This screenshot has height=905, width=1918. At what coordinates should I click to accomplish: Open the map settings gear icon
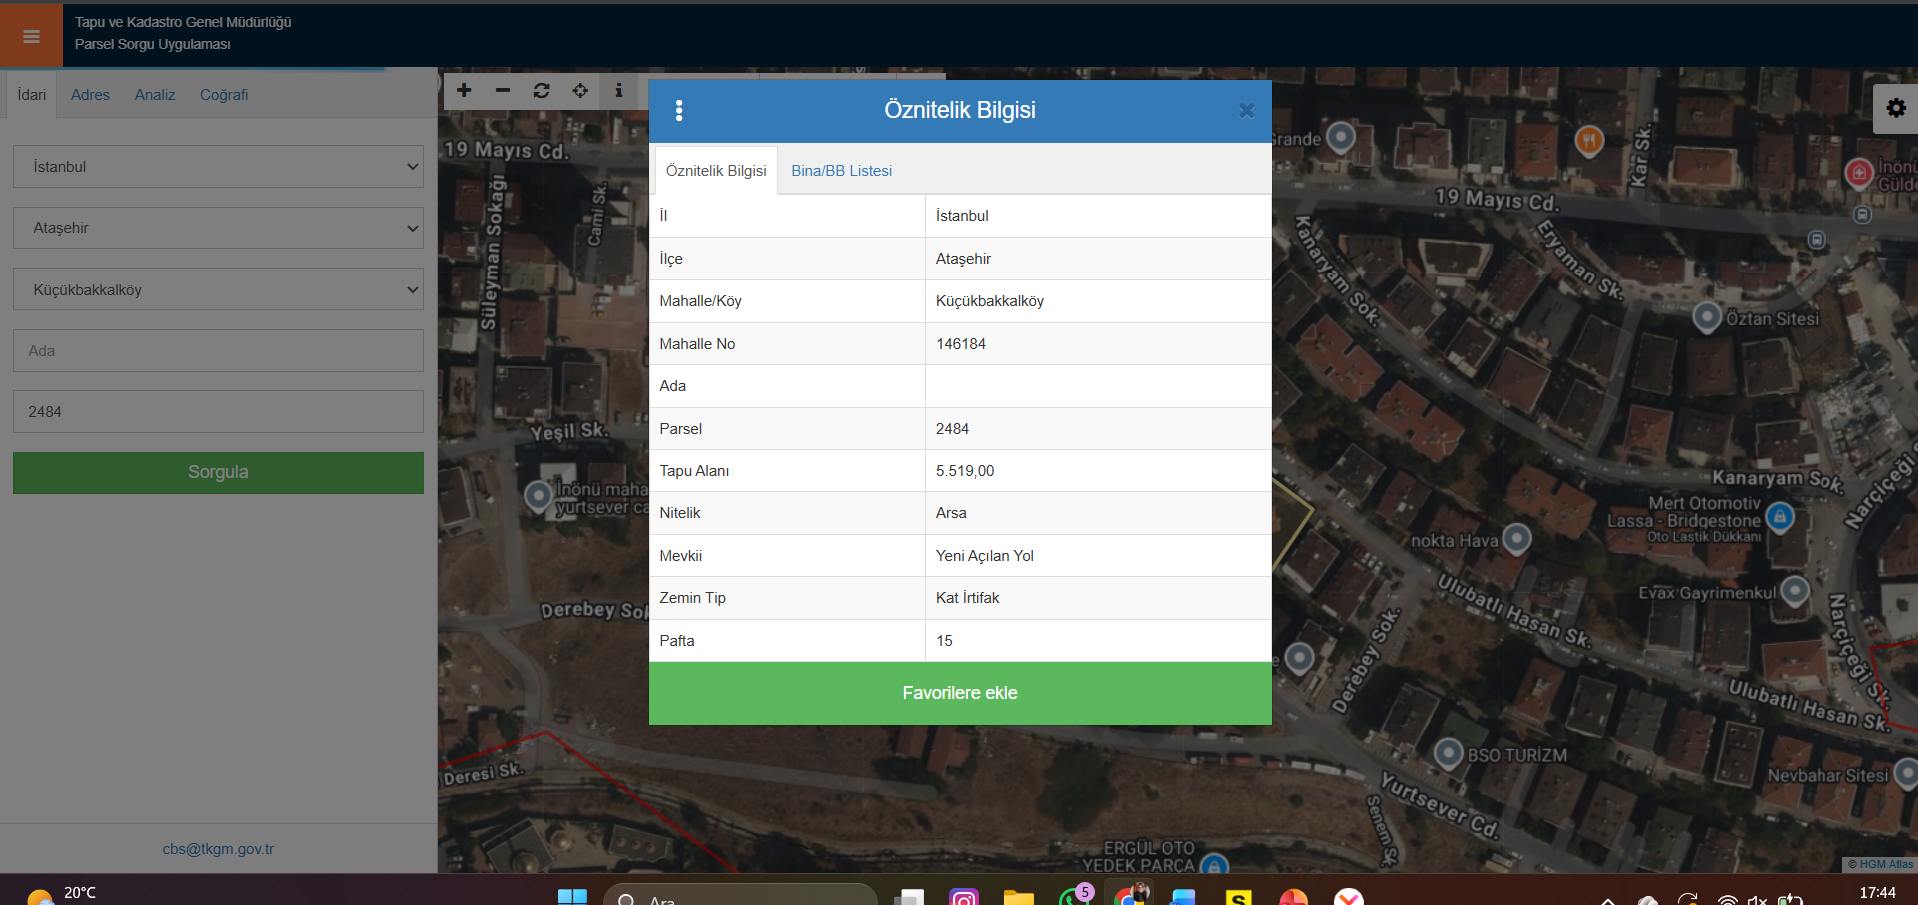(x=1895, y=108)
